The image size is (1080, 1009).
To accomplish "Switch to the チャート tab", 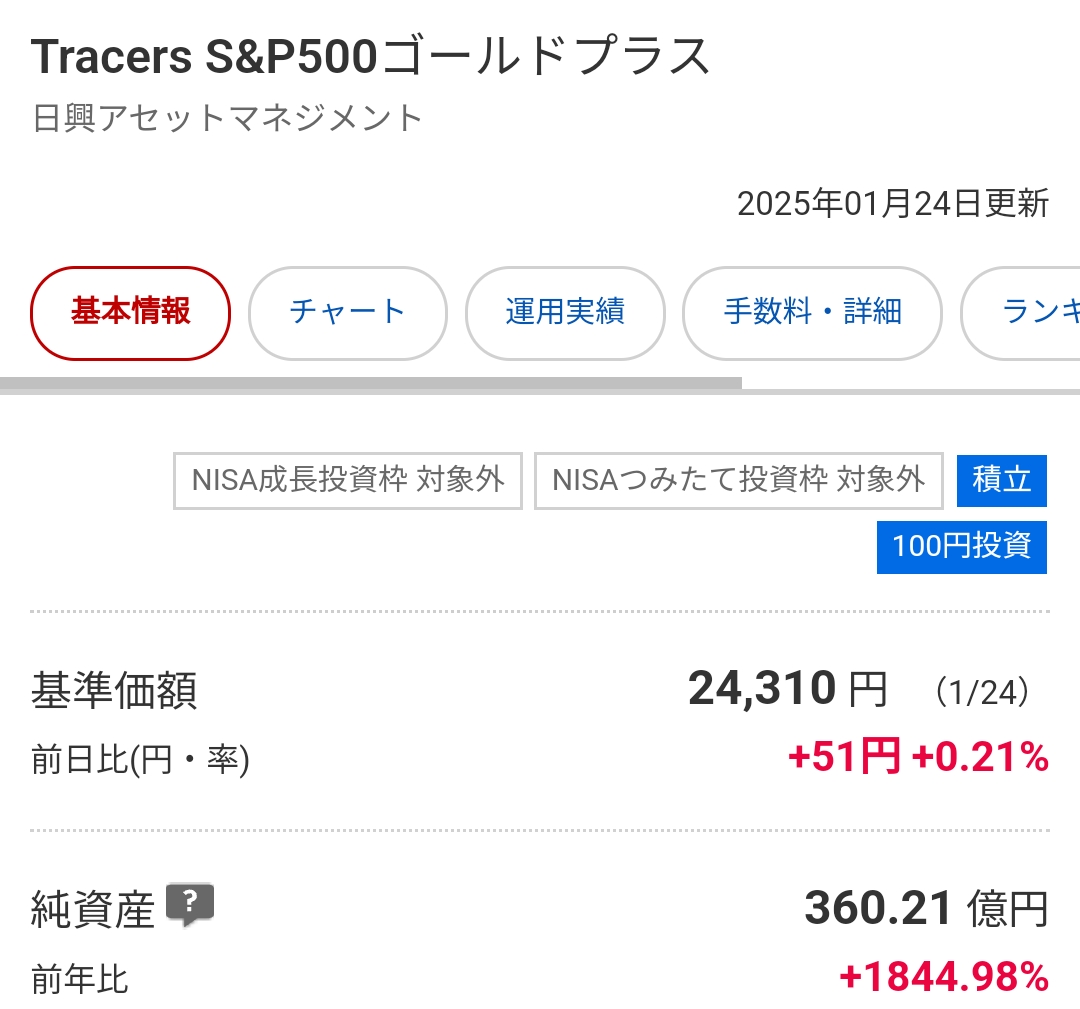I will pos(348,313).
